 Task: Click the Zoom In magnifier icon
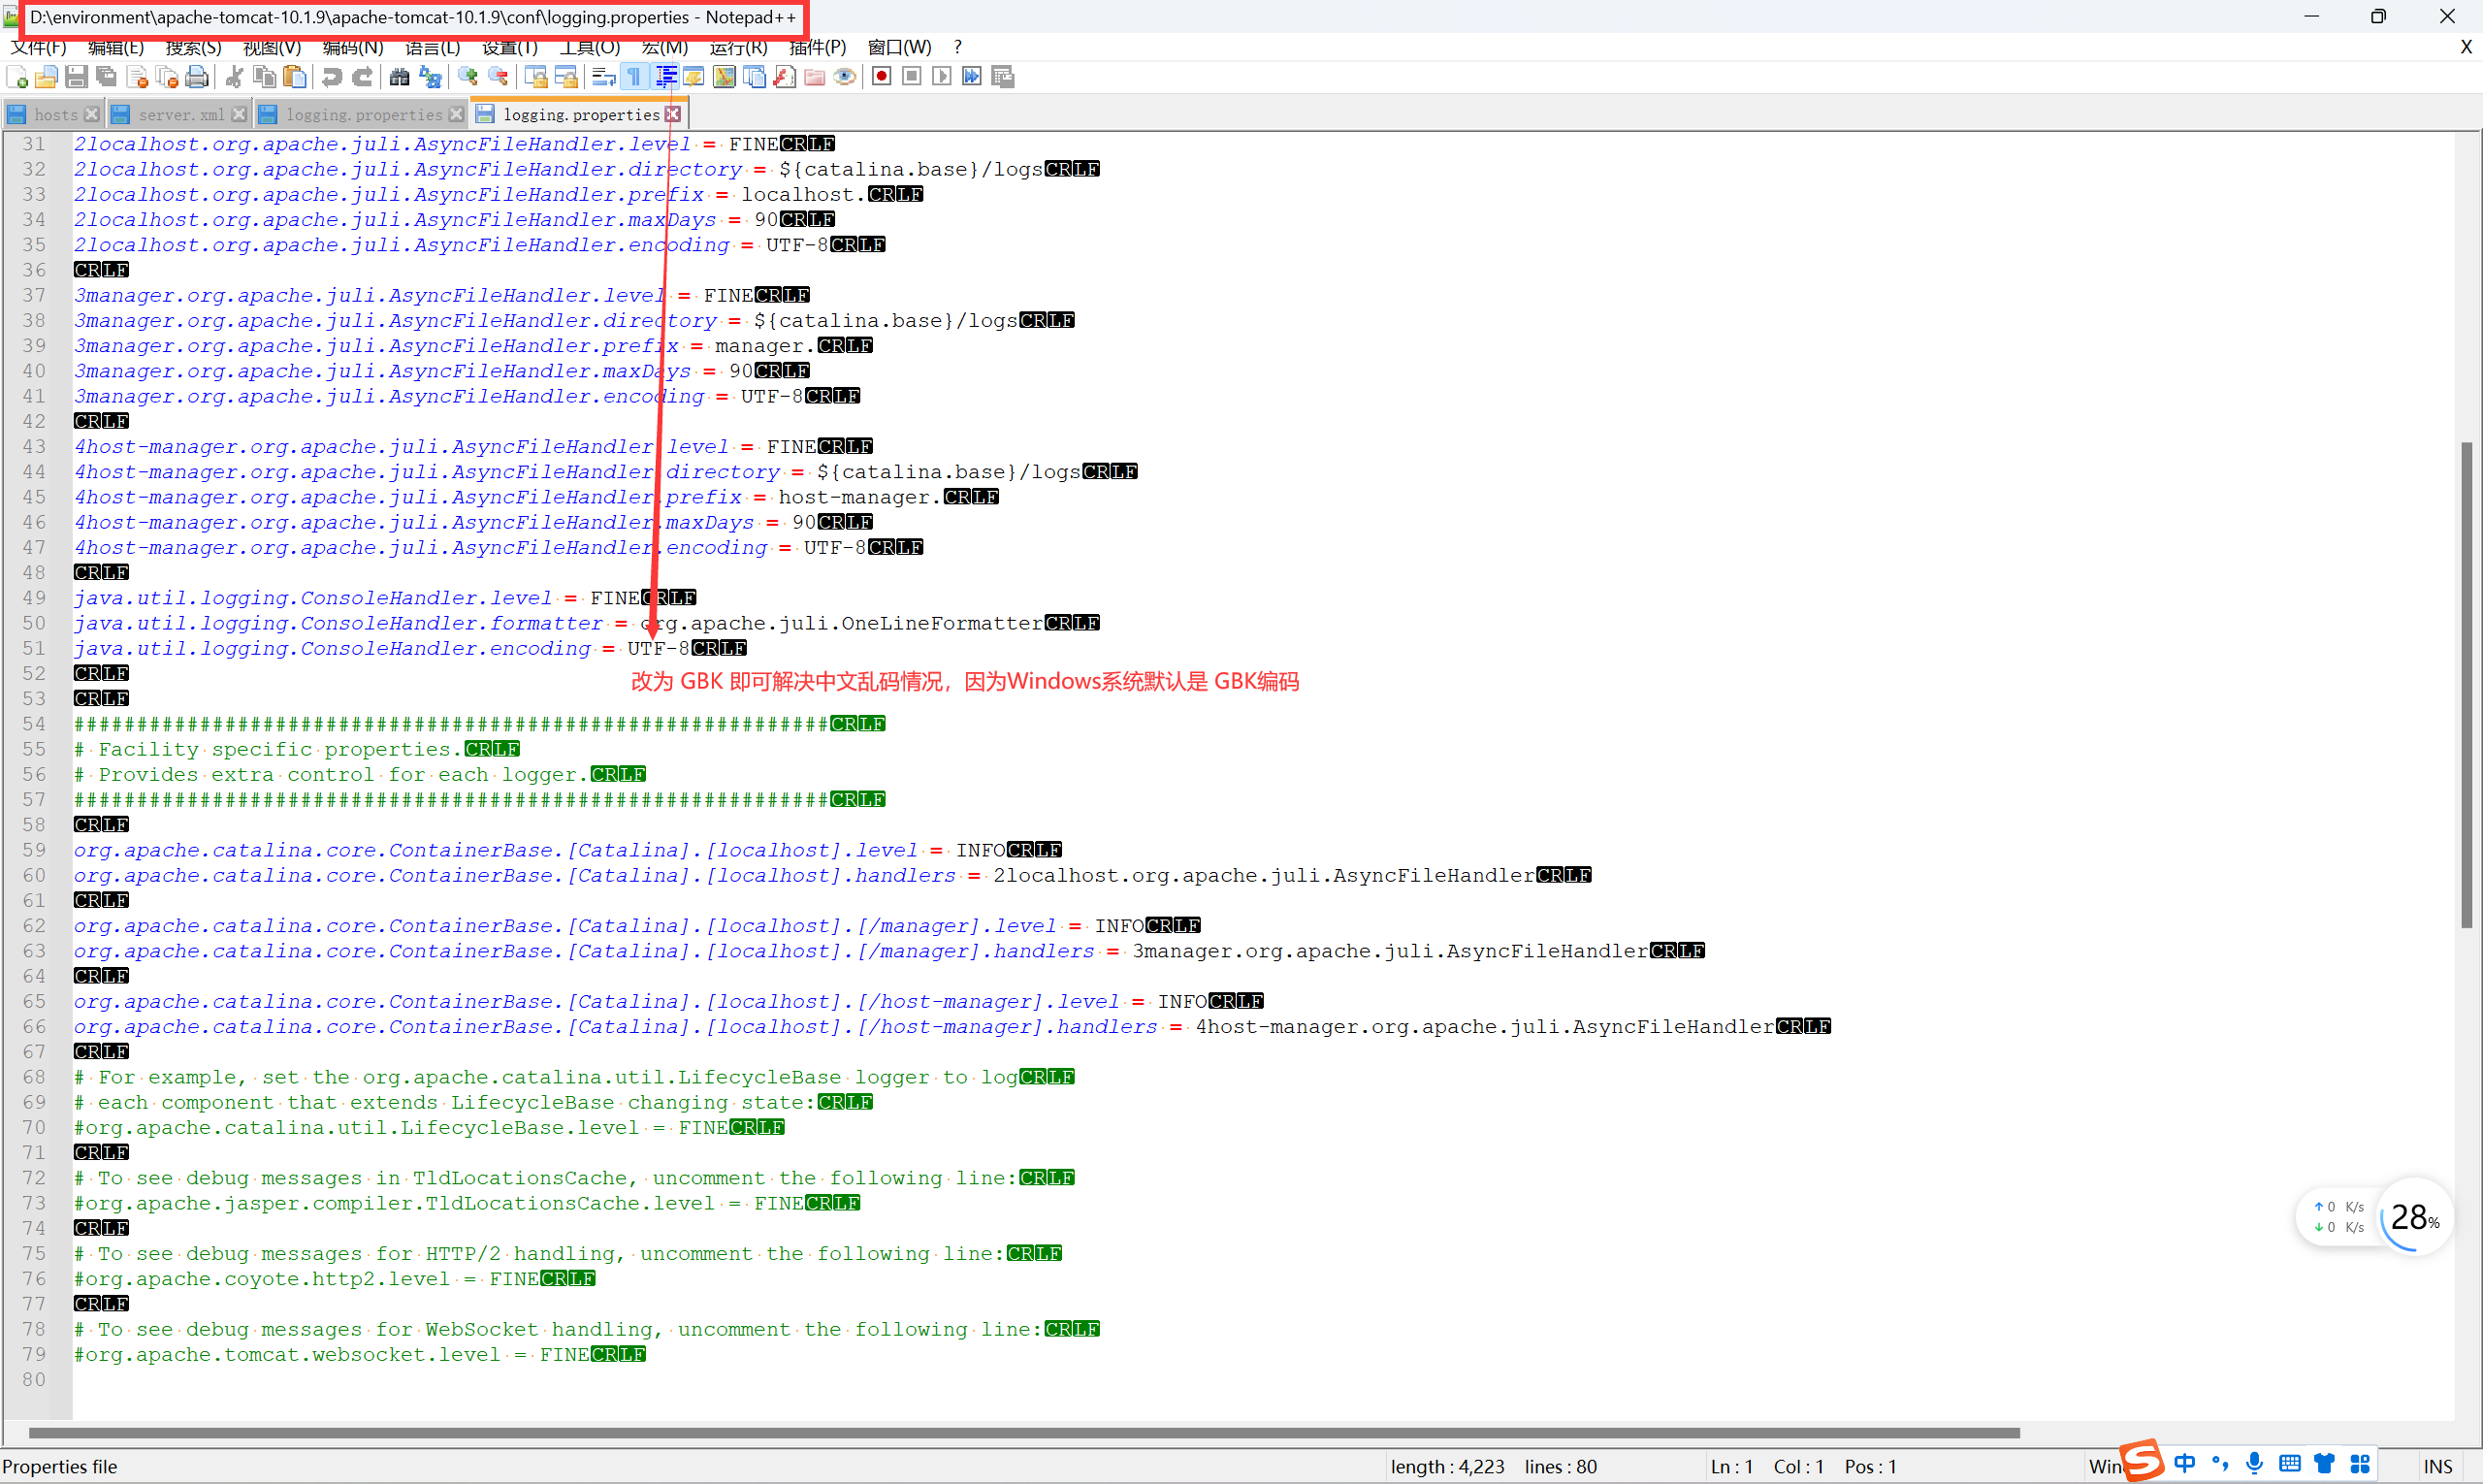pyautogui.click(x=467, y=77)
